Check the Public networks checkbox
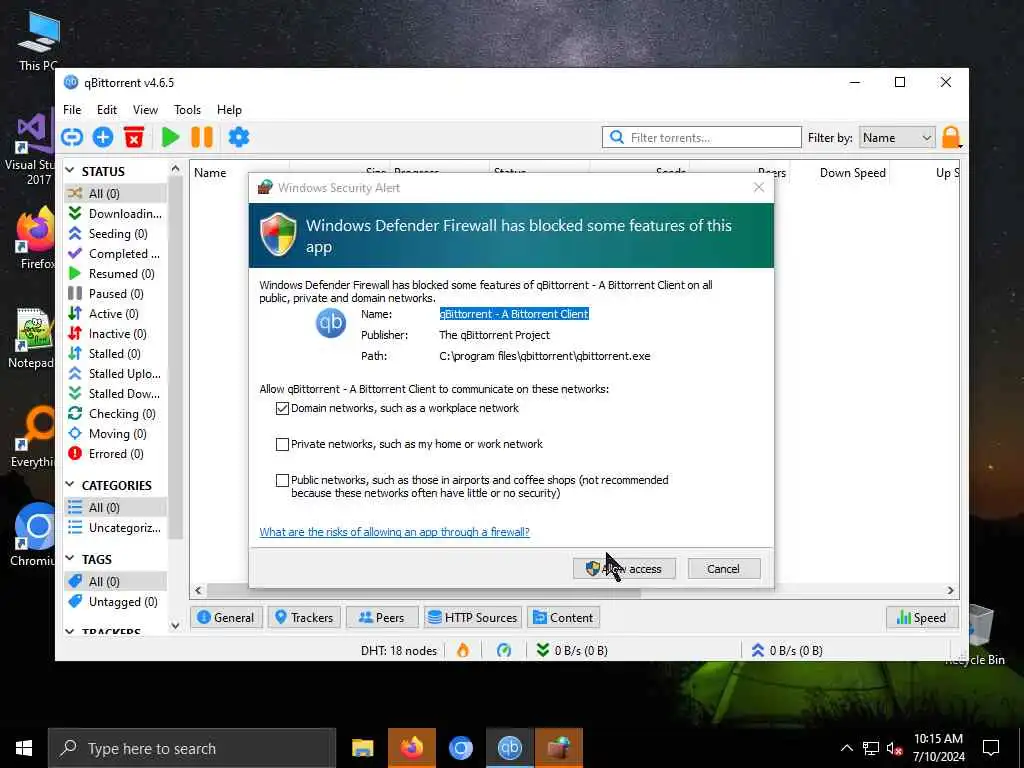 point(282,480)
